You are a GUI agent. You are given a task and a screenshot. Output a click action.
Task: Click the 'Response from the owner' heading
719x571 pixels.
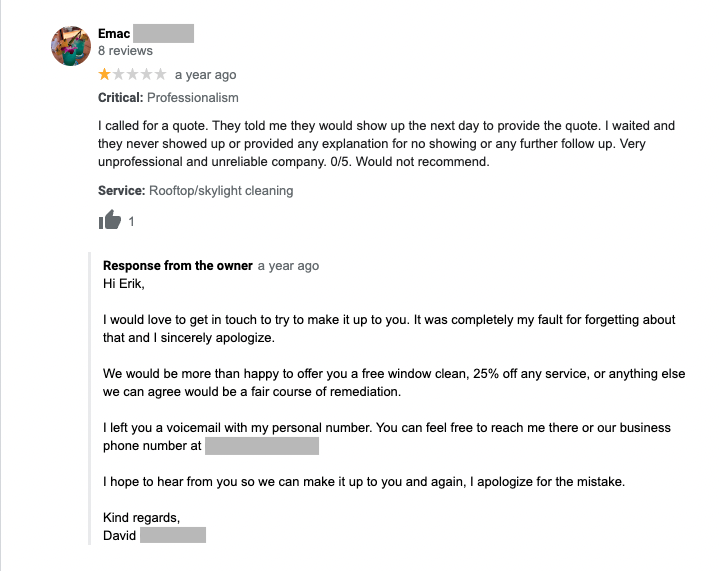[178, 266]
